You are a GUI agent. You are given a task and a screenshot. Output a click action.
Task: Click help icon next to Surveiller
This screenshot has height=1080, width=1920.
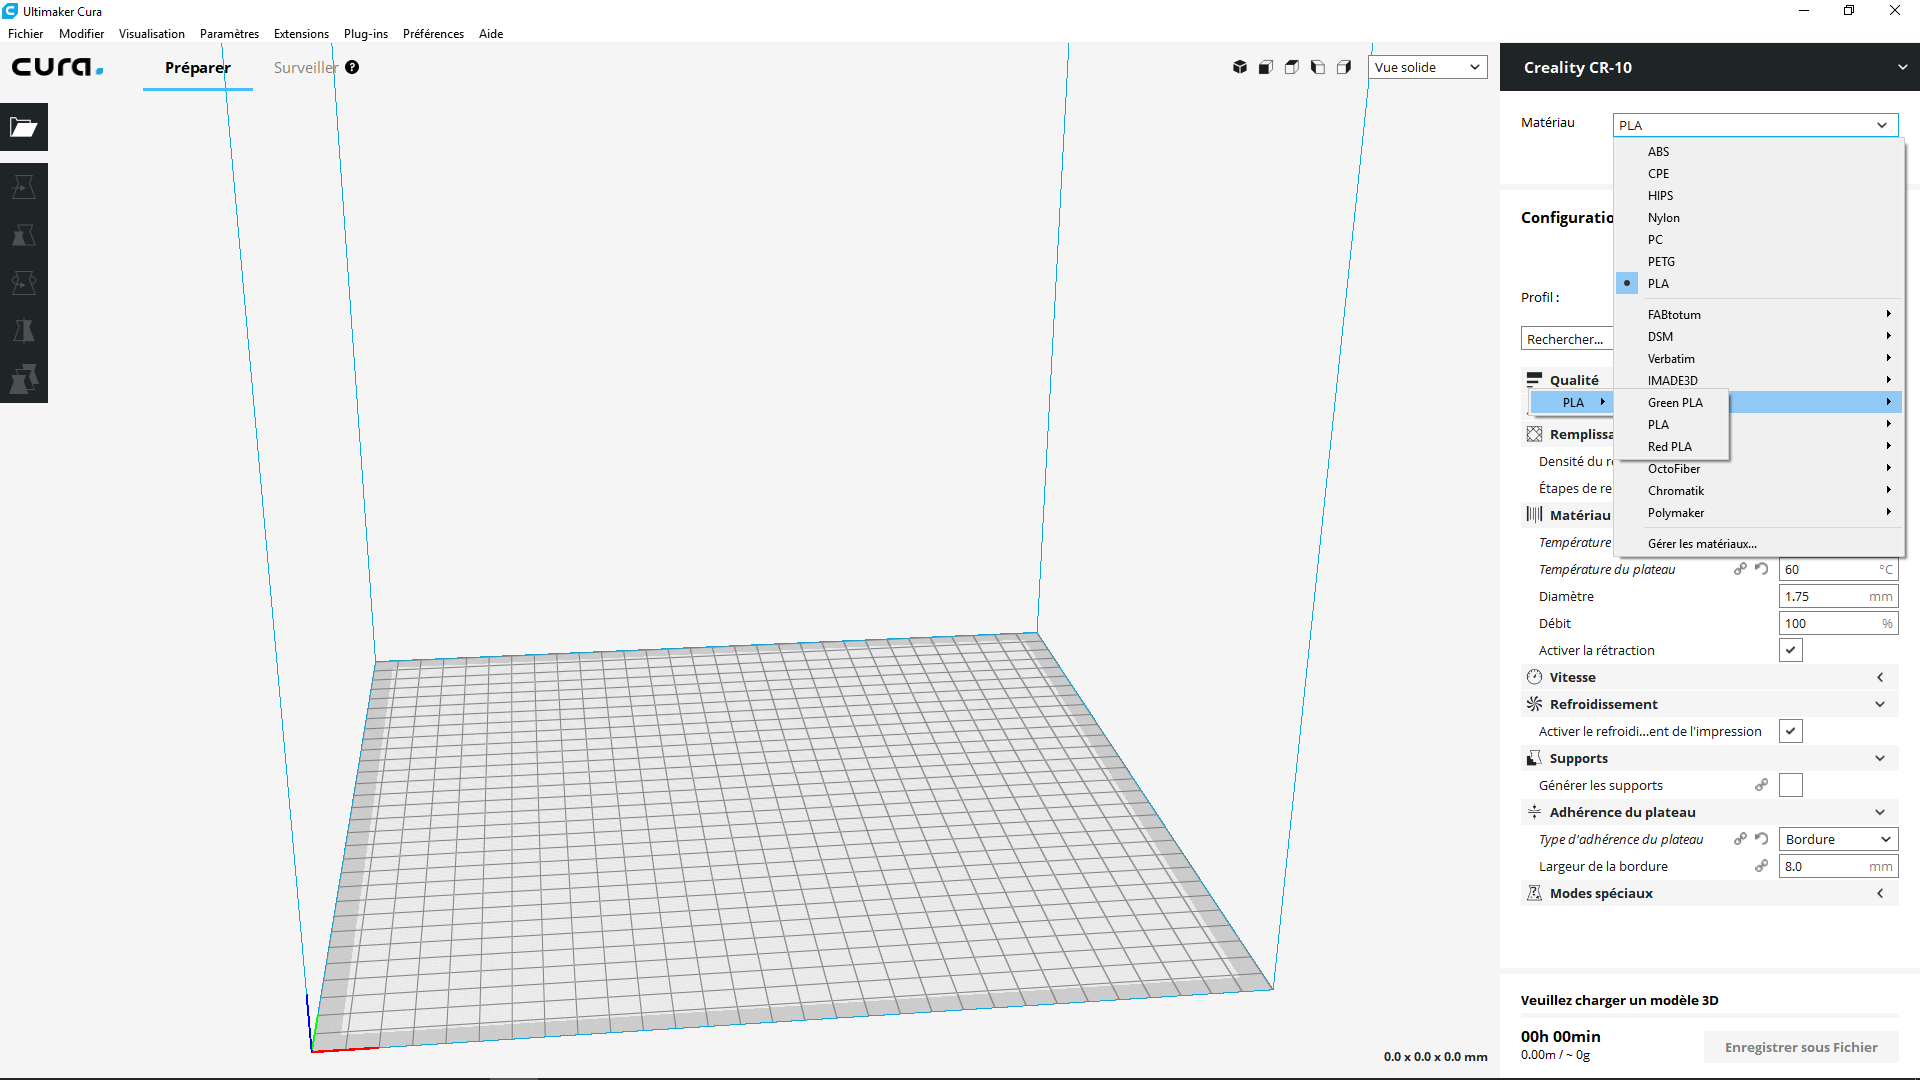[x=352, y=67]
